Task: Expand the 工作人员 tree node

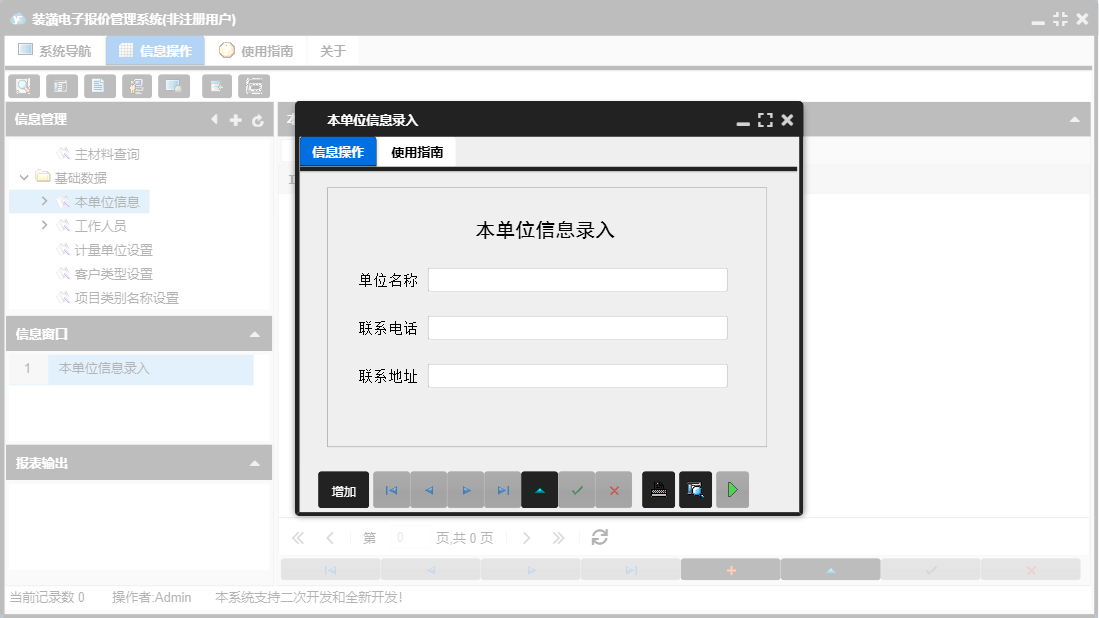Action: [x=43, y=225]
